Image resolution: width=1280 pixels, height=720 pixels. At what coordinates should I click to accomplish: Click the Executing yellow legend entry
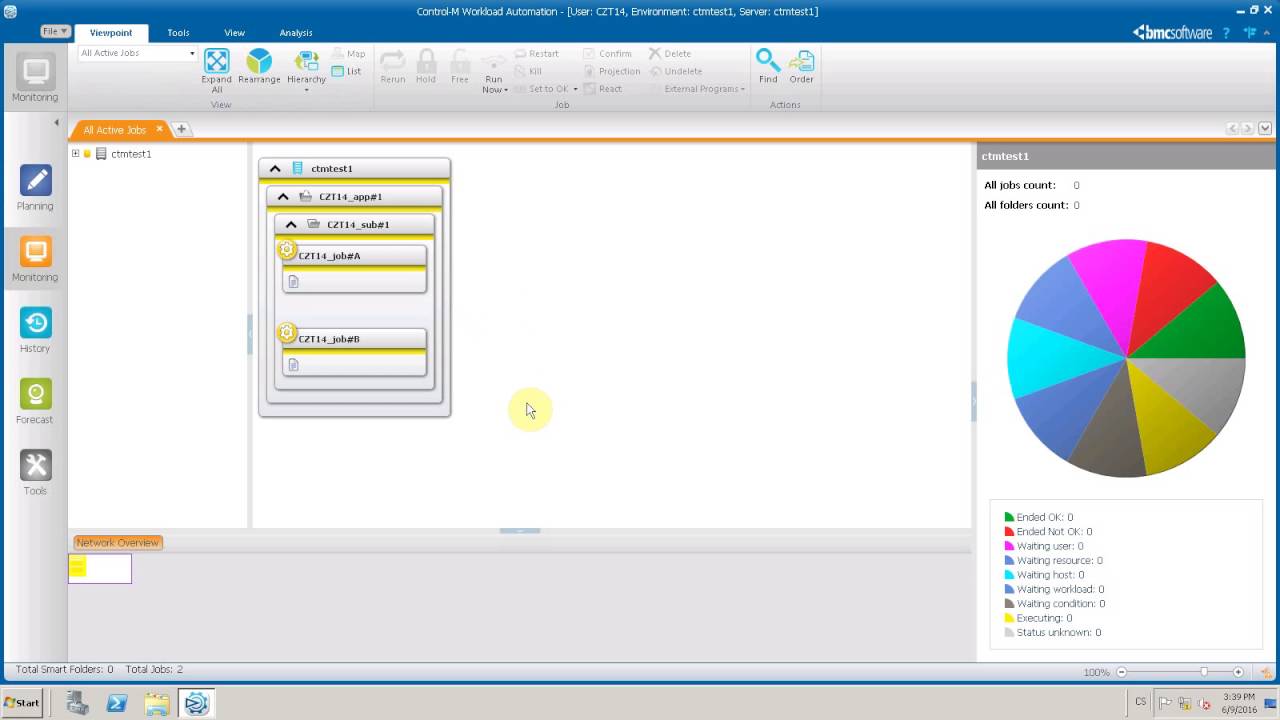tap(1038, 618)
